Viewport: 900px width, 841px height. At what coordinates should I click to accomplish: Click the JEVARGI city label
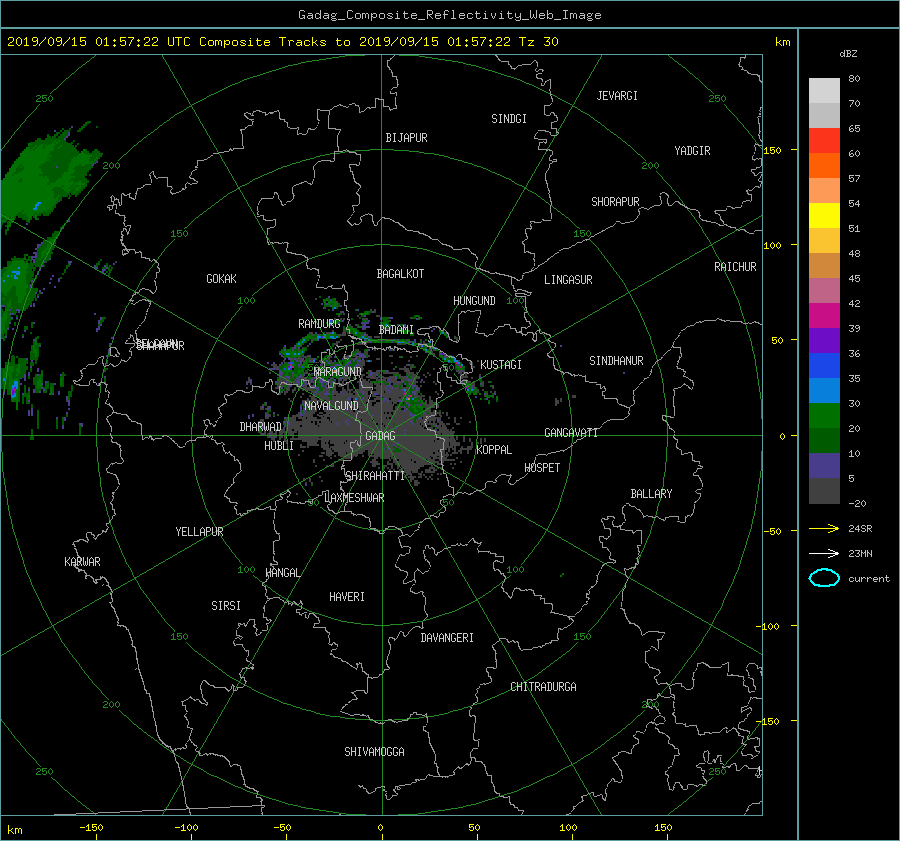pyautogui.click(x=617, y=96)
